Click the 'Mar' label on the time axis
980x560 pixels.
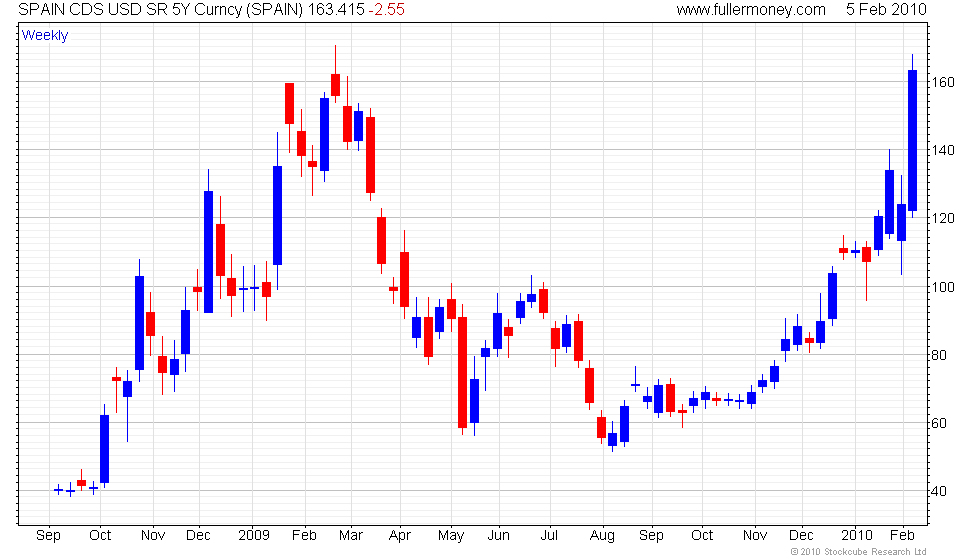tap(351, 536)
